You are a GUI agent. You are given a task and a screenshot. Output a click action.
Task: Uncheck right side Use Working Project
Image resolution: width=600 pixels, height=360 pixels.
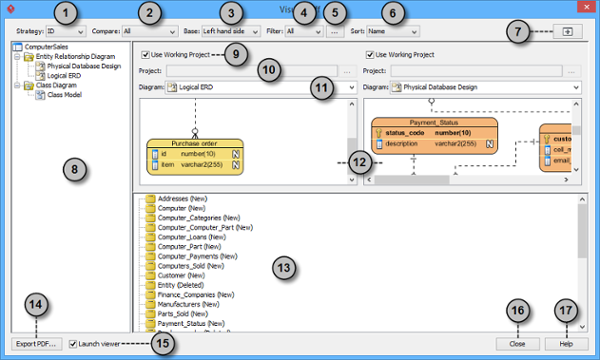[x=370, y=55]
